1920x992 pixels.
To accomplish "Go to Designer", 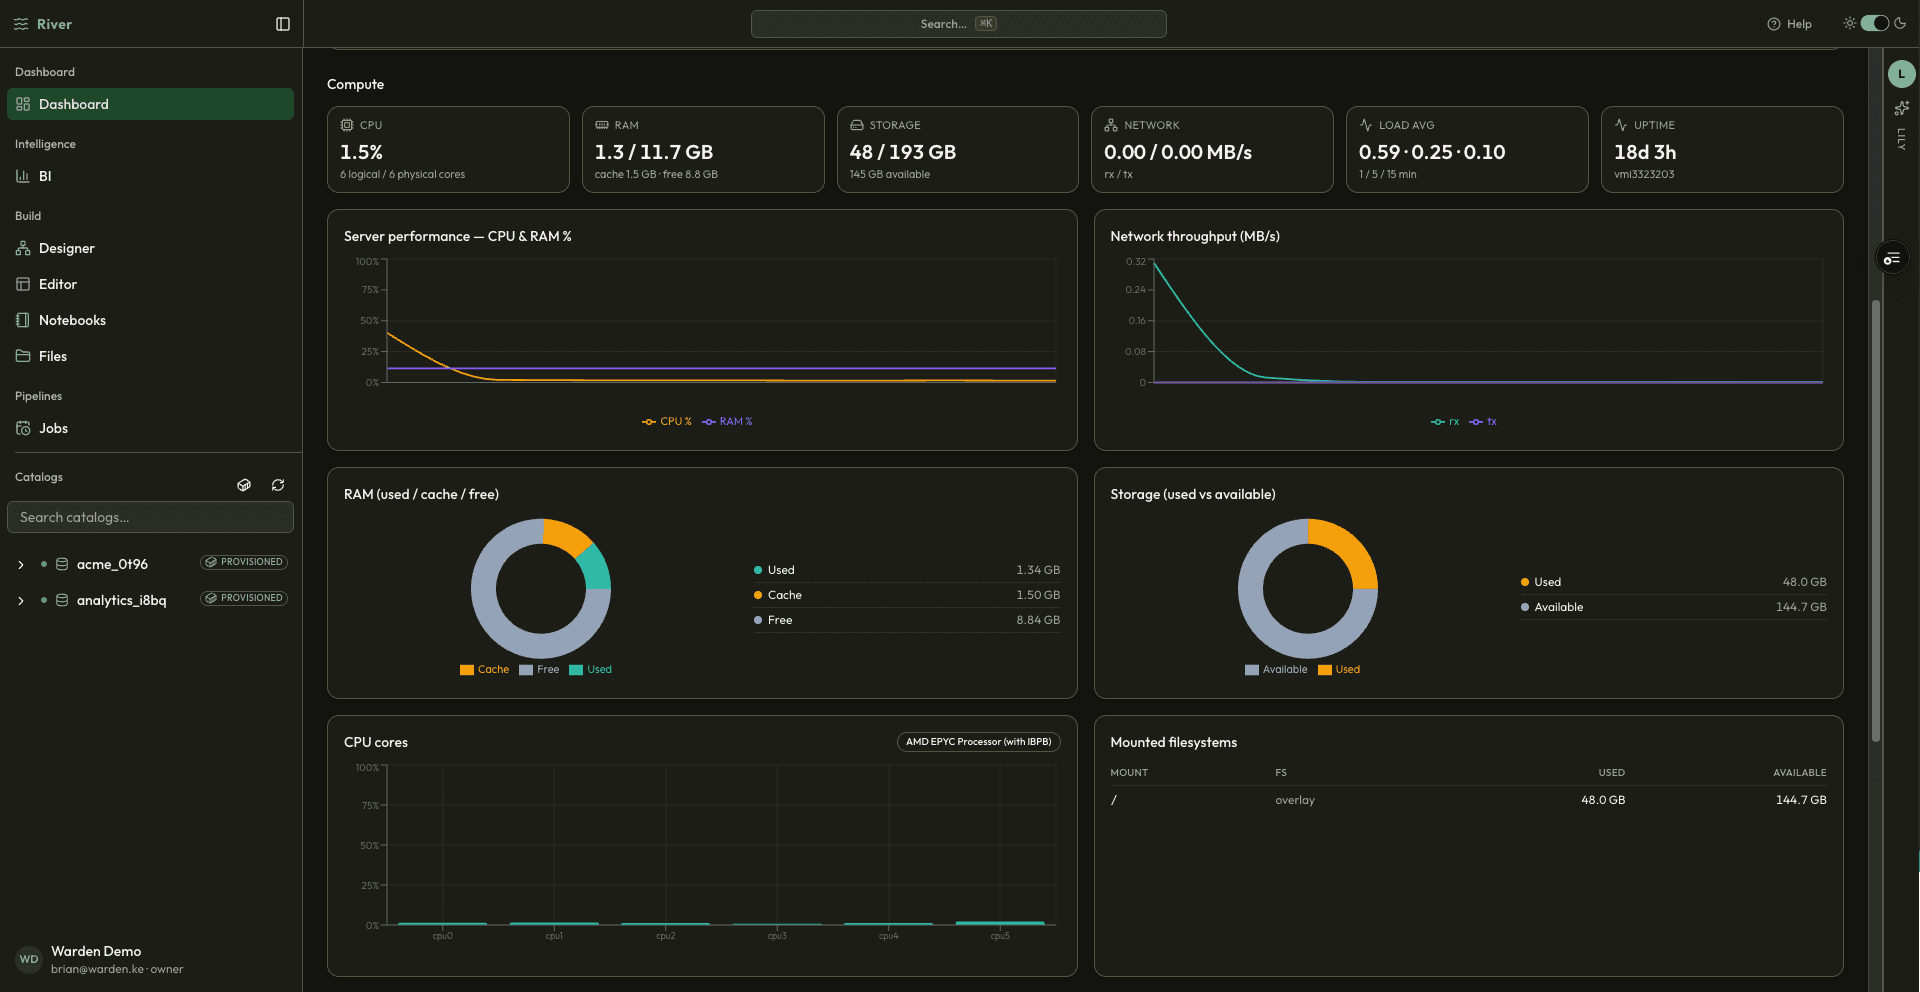I will pyautogui.click(x=150, y=248).
